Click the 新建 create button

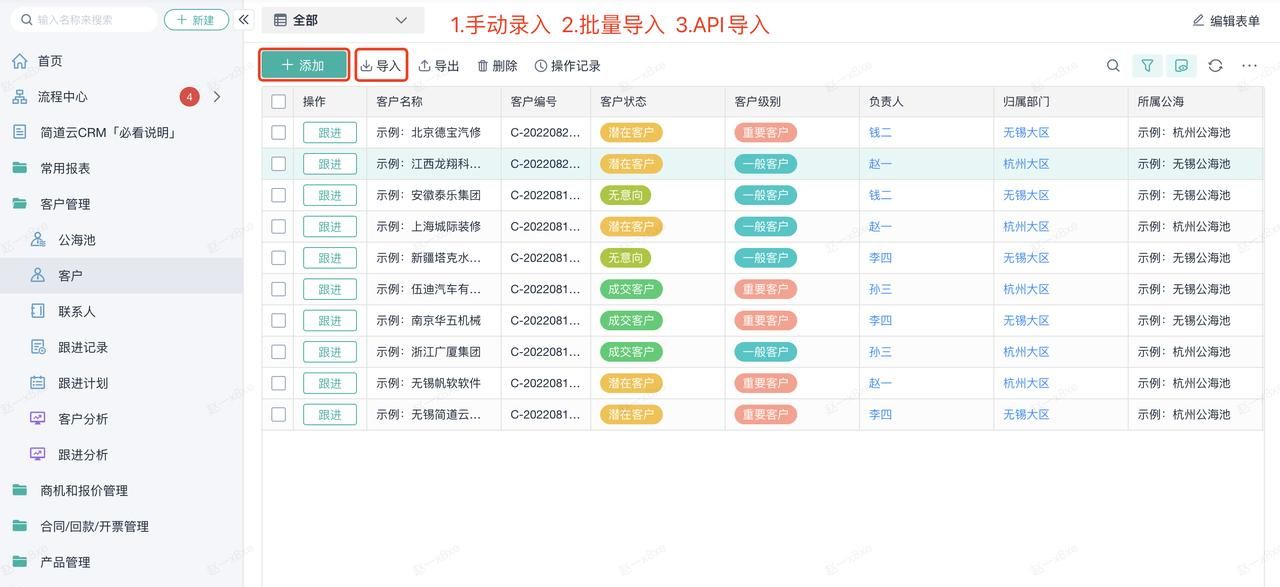tap(195, 19)
